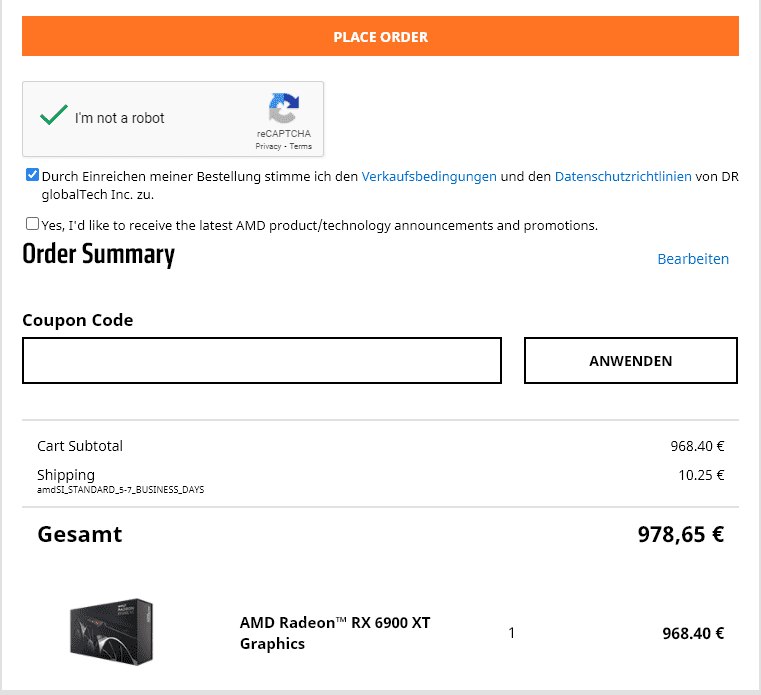Click the Gesamt total amount 978,65 €
The image size is (761, 695).
click(x=681, y=534)
